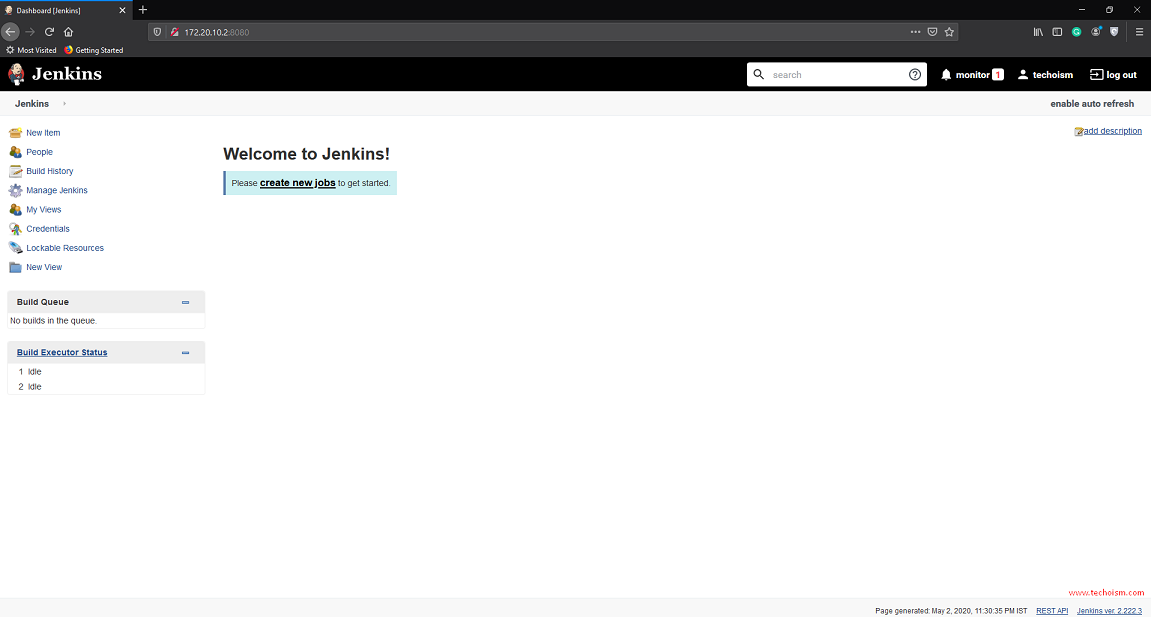Reload the page with refresh icon
1151x617 pixels.
coord(49,32)
